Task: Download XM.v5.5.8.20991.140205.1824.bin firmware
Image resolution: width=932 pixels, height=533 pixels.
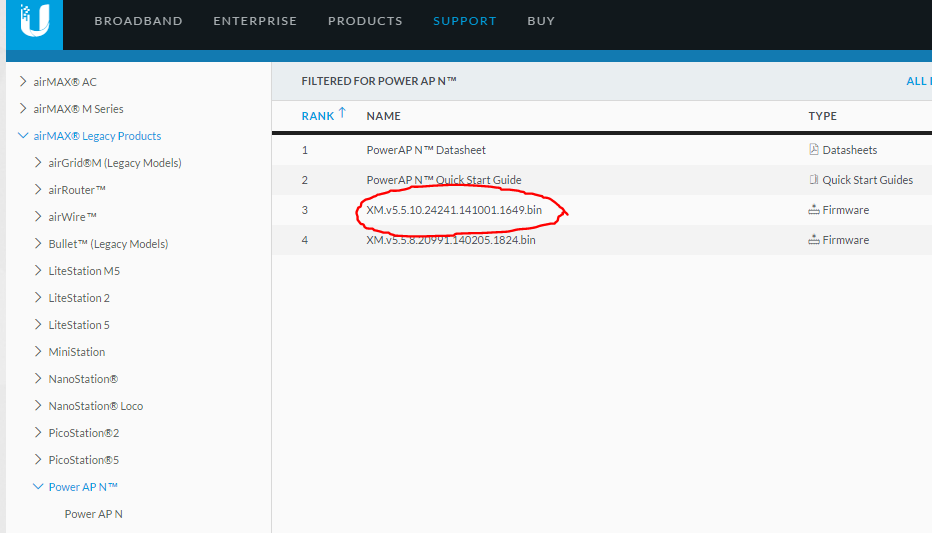Action: (451, 240)
